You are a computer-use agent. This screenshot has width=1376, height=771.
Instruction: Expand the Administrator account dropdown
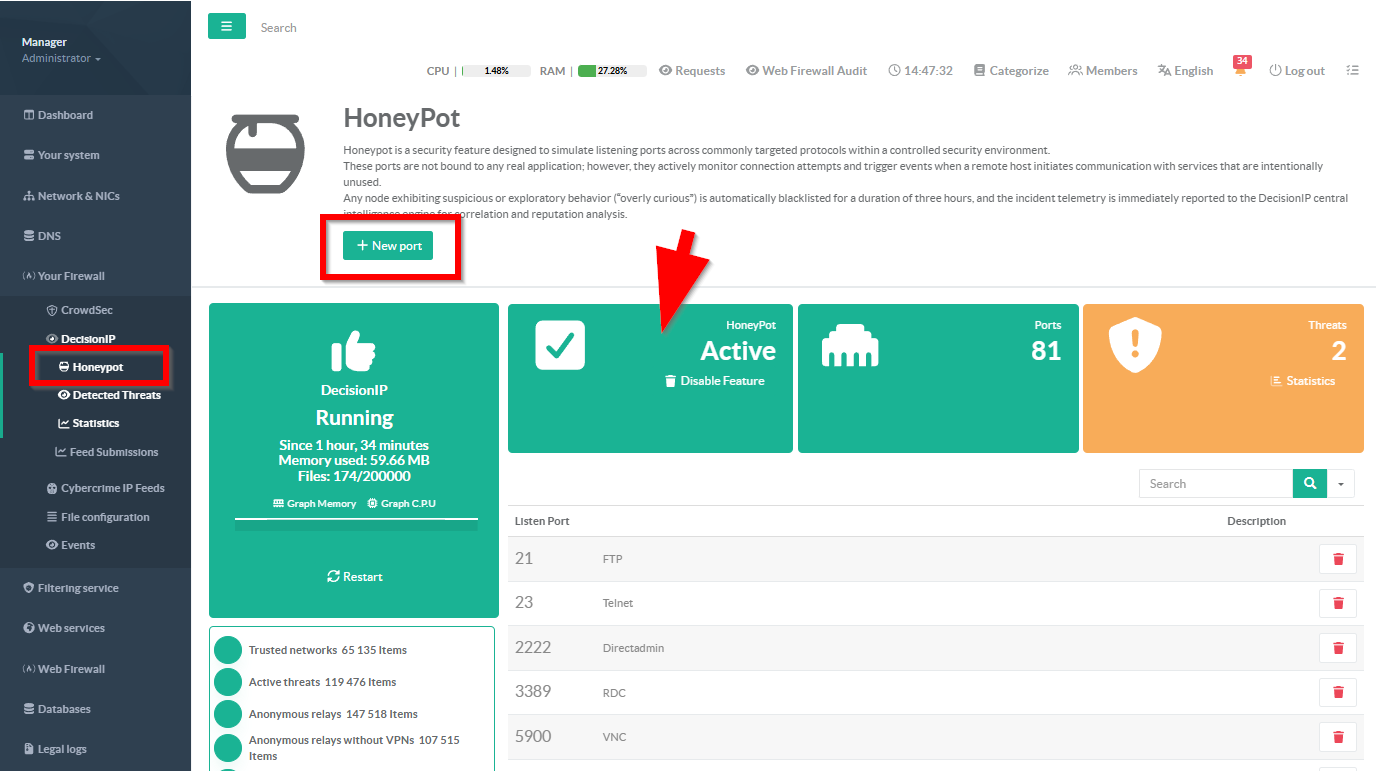(x=61, y=59)
